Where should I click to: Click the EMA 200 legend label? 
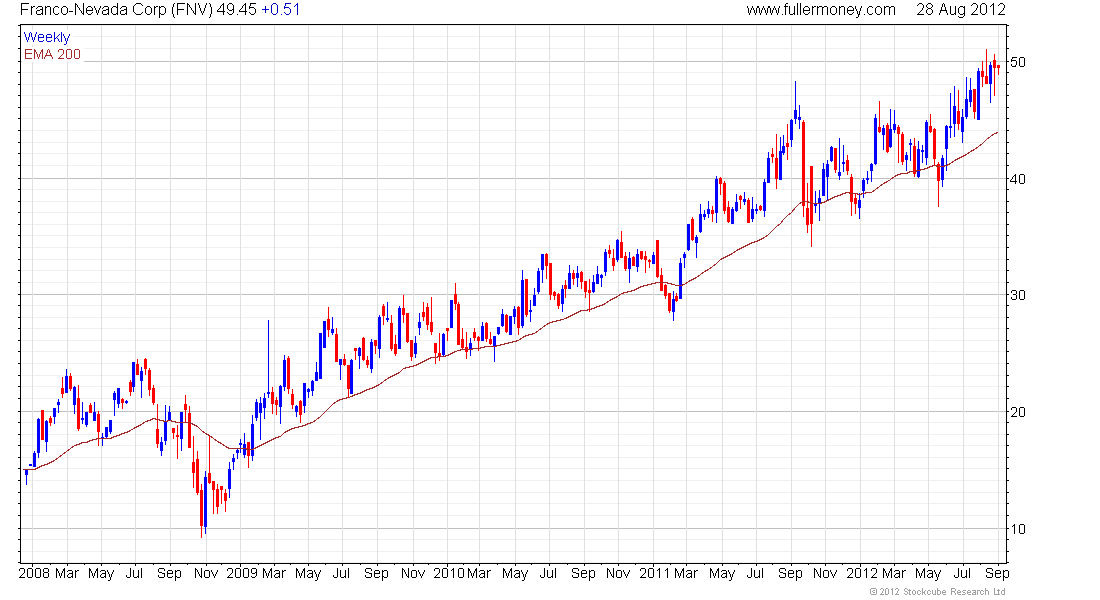pyautogui.click(x=52, y=54)
